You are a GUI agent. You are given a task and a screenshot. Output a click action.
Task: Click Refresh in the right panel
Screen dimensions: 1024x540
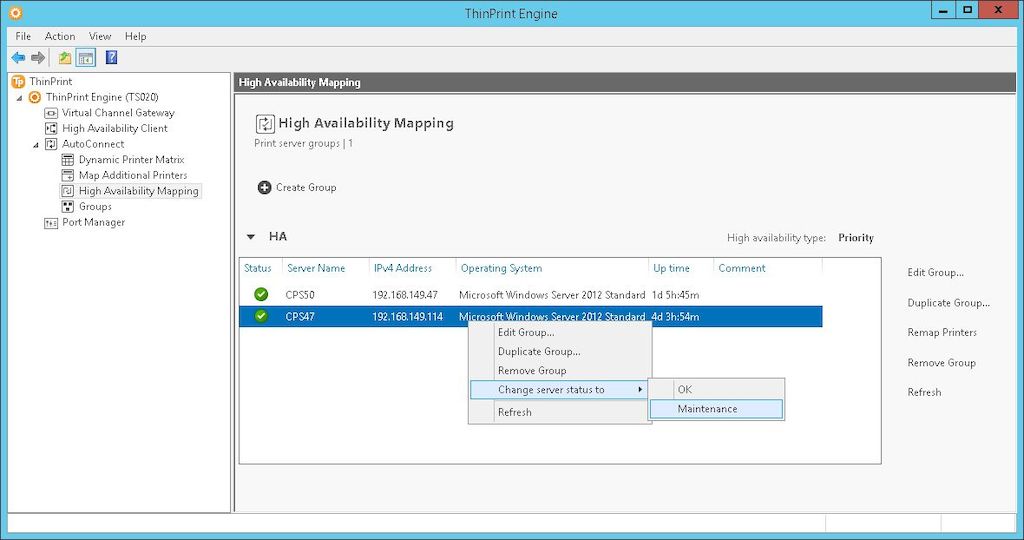[925, 392]
